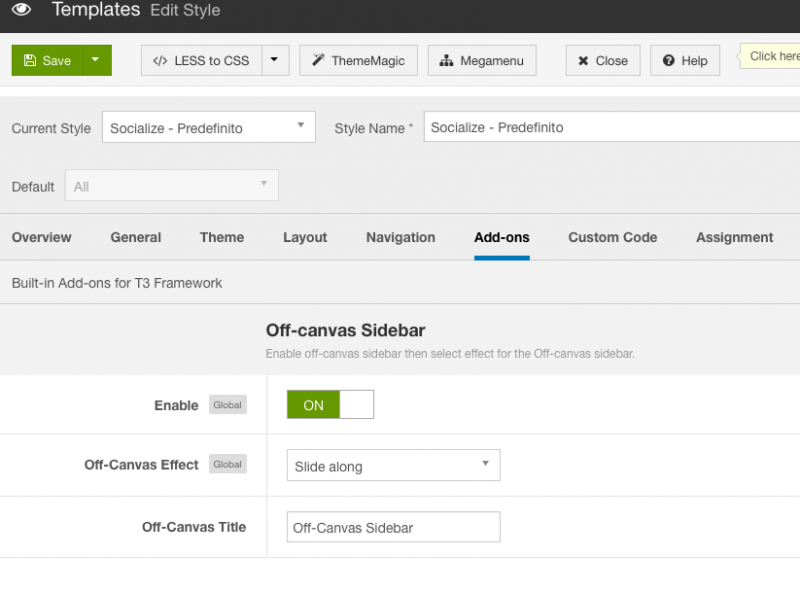The width and height of the screenshot is (800, 591).
Task: Switch to the Custom Code tab
Action: coord(612,237)
